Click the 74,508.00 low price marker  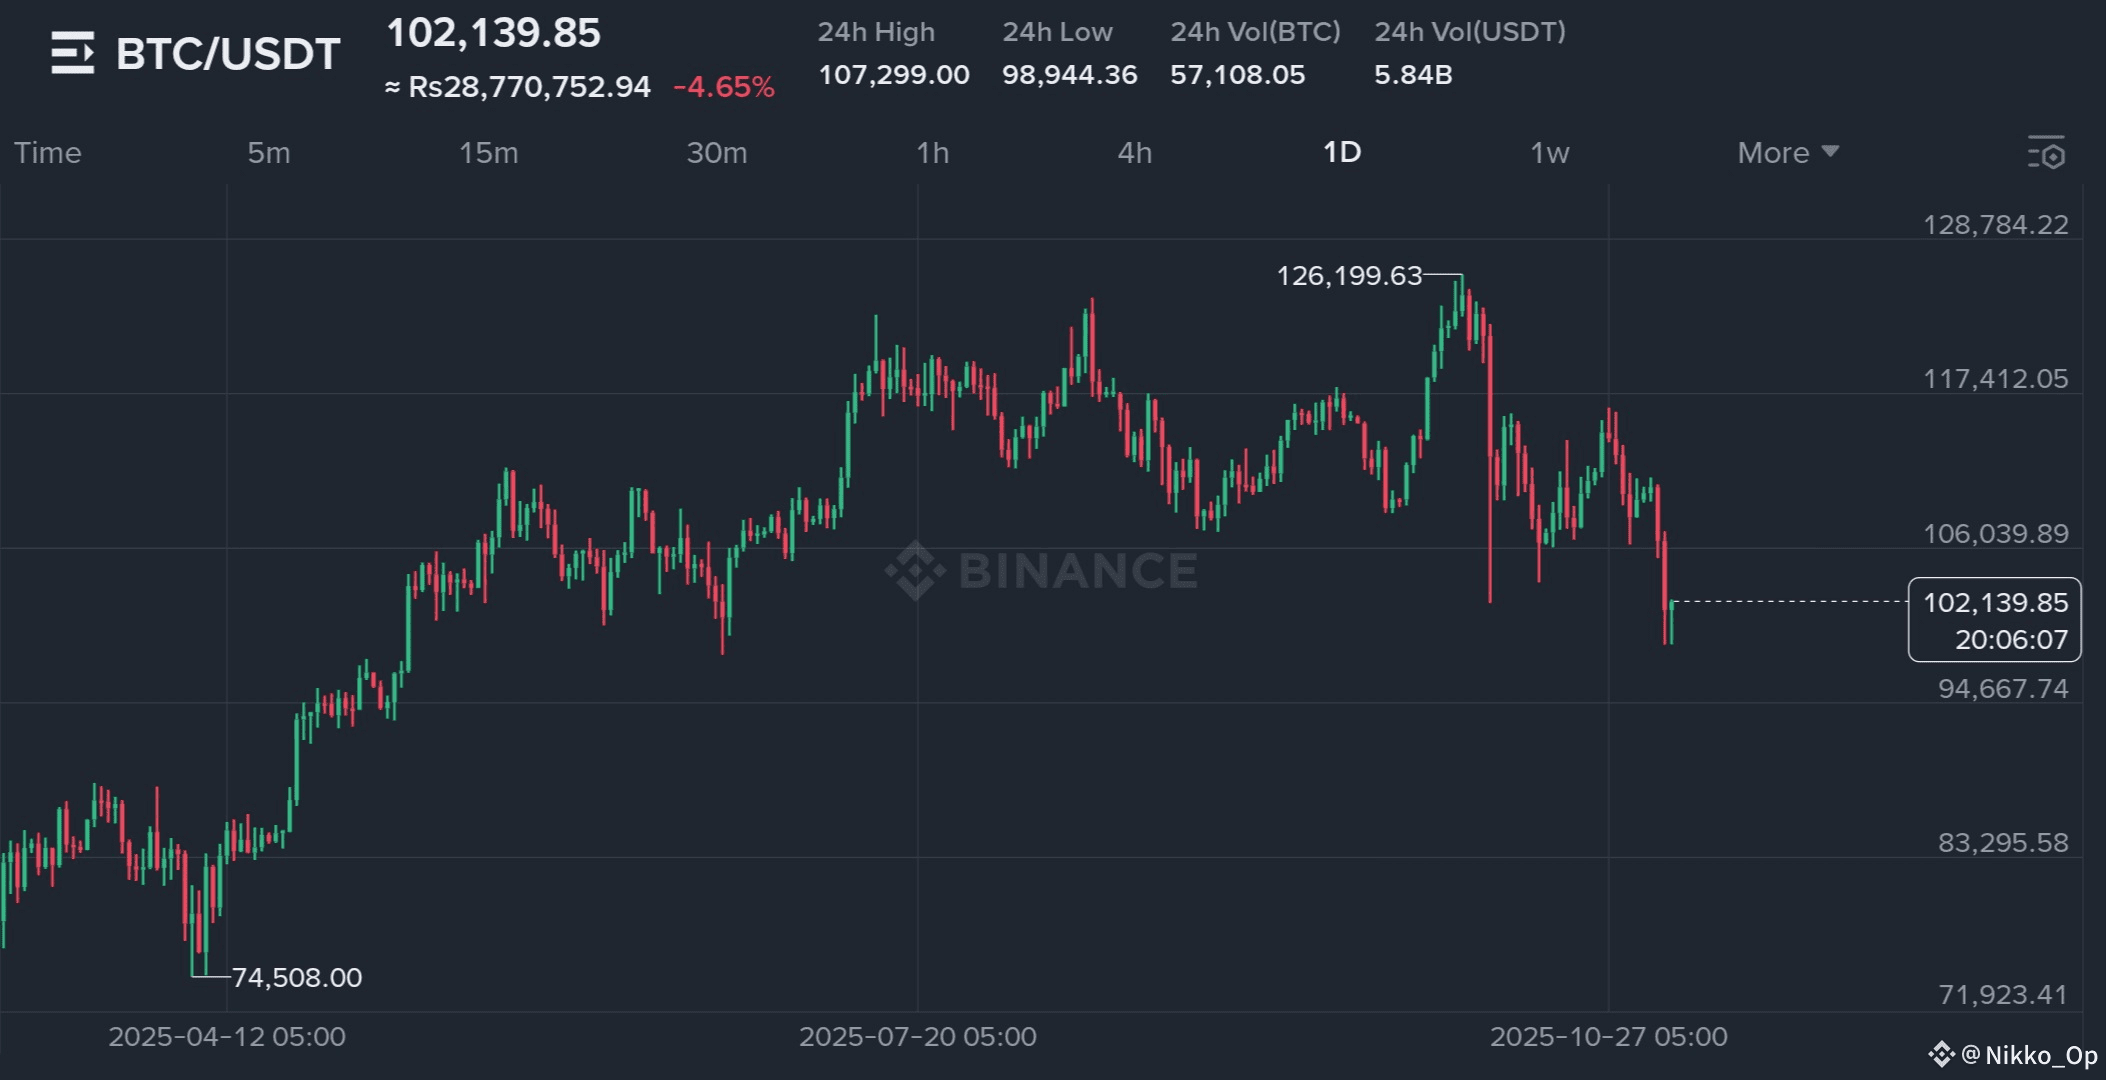[x=297, y=977]
